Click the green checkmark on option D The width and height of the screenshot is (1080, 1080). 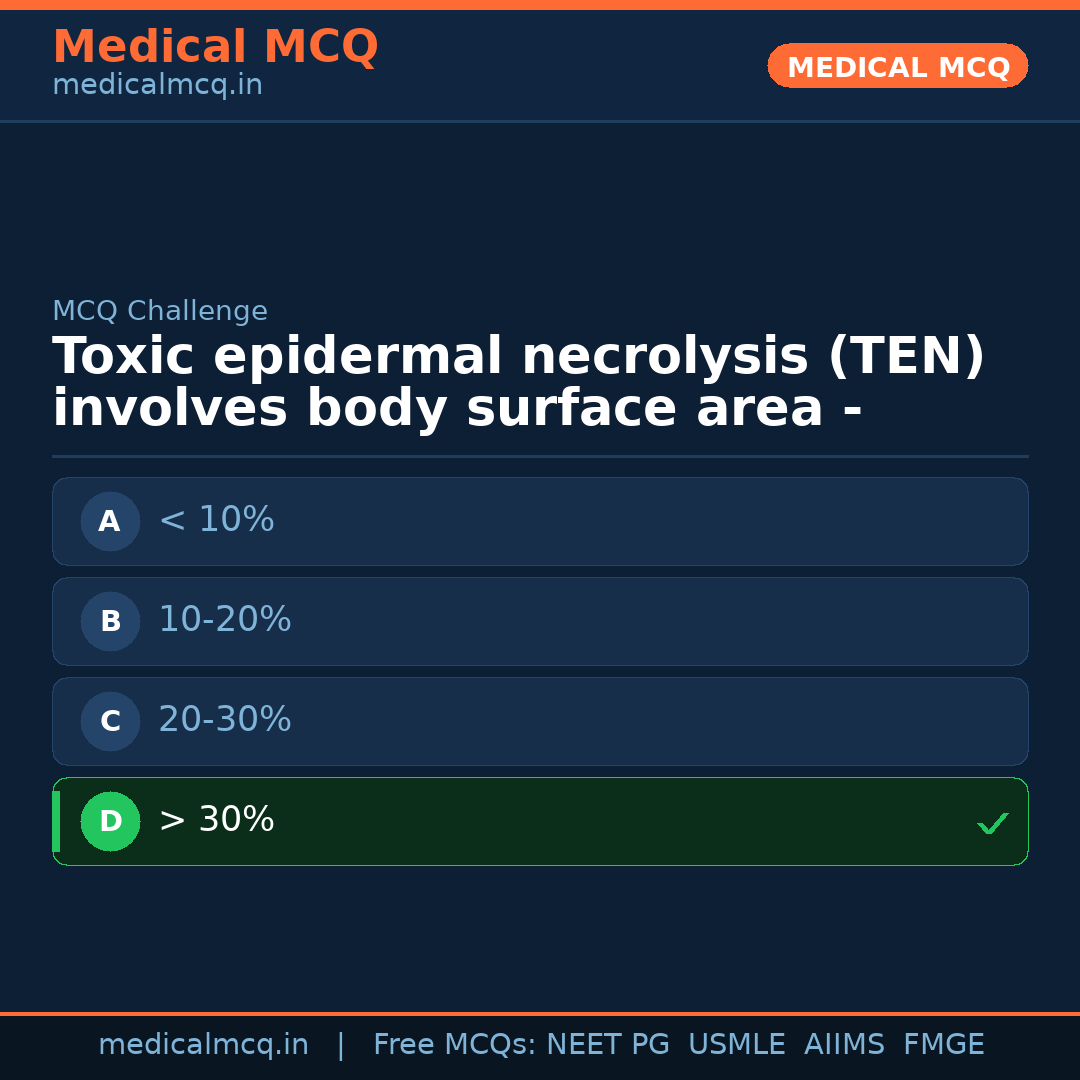click(992, 823)
